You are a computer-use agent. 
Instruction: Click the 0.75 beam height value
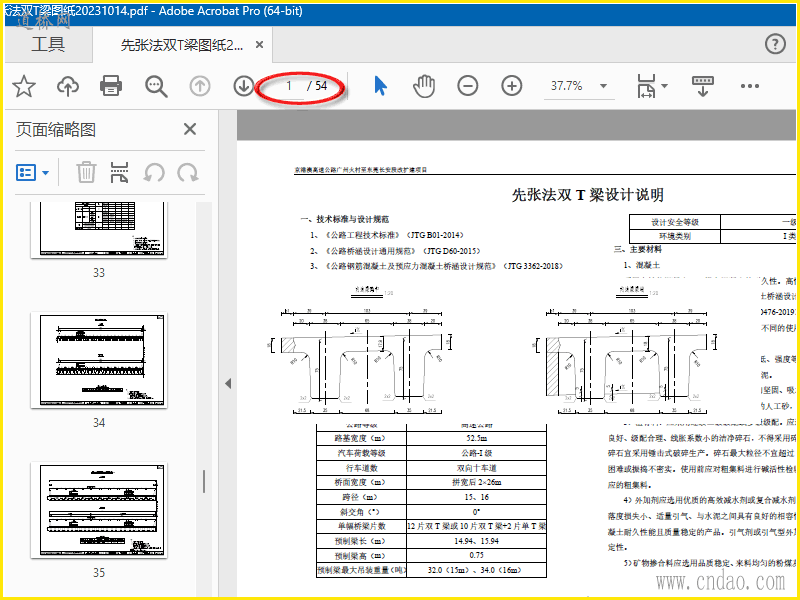click(x=477, y=555)
